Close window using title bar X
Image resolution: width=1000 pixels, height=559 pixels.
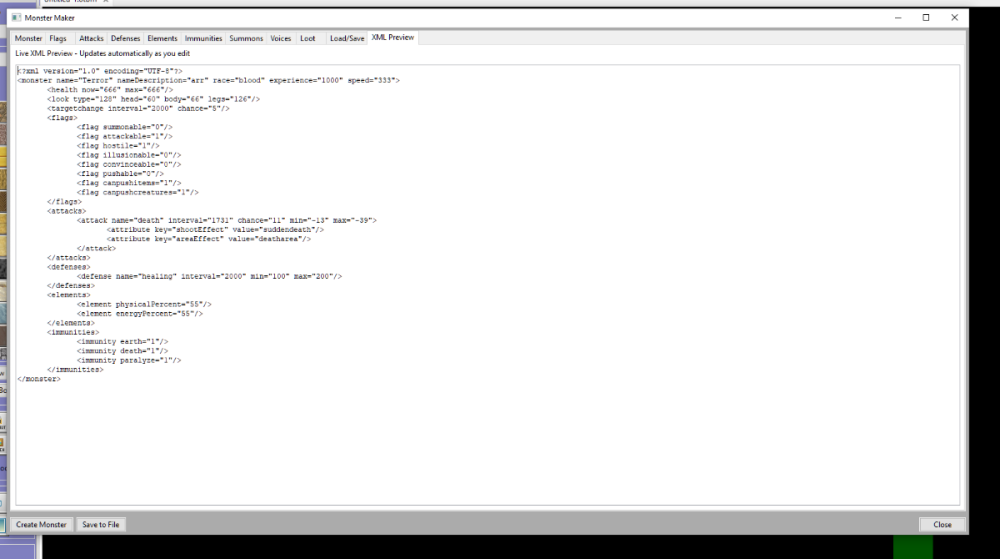click(x=954, y=18)
